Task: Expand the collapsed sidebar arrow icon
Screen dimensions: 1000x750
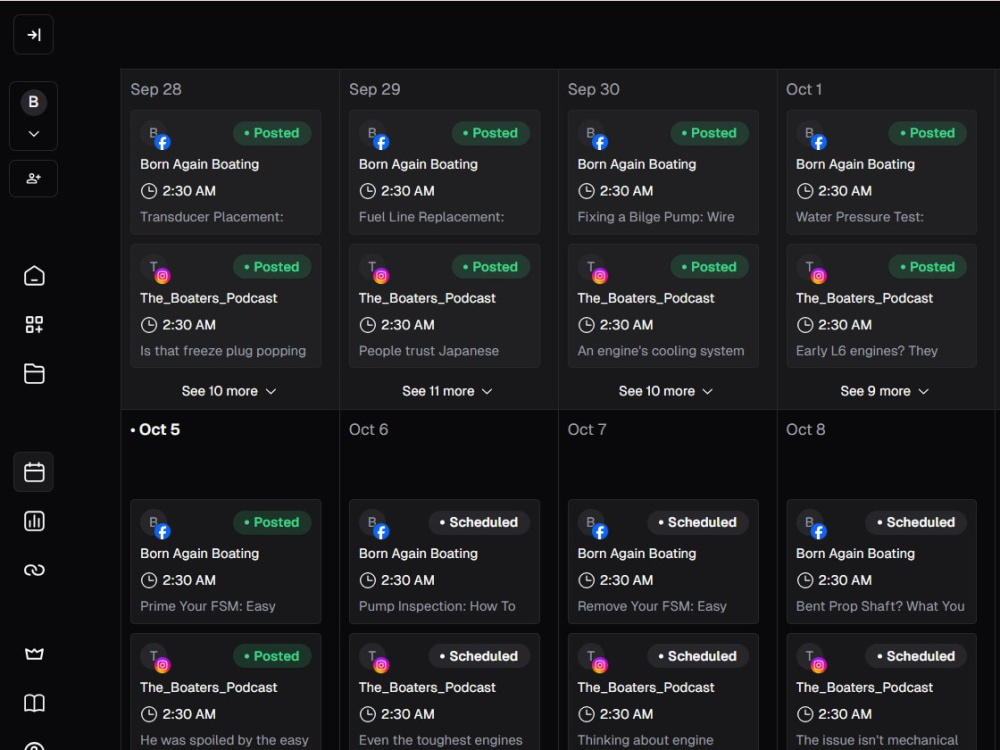Action: pyautogui.click(x=33, y=34)
